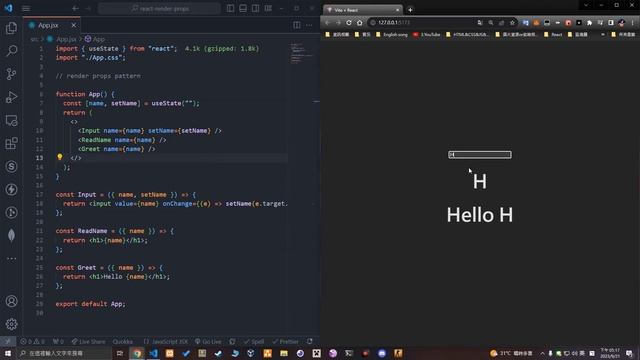Click the App symbol breadcrumb
Screen dimensions: 640x360
[x=95, y=39]
